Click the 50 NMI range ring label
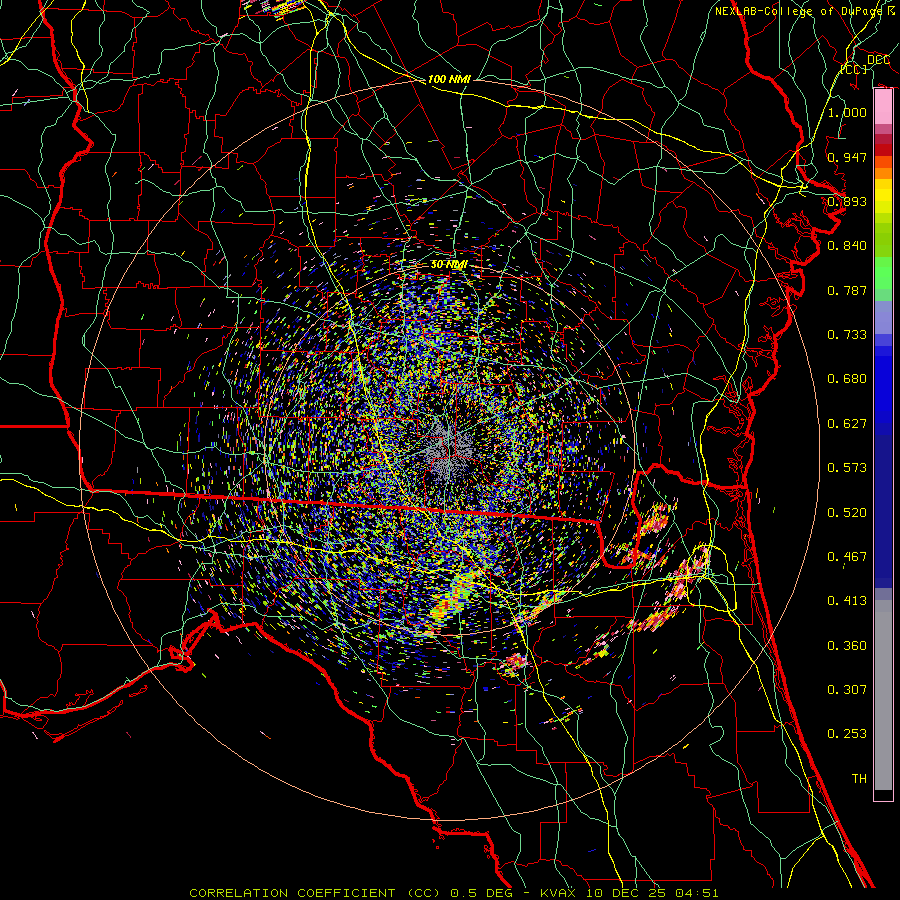Viewport: 900px width, 900px height. (449, 265)
